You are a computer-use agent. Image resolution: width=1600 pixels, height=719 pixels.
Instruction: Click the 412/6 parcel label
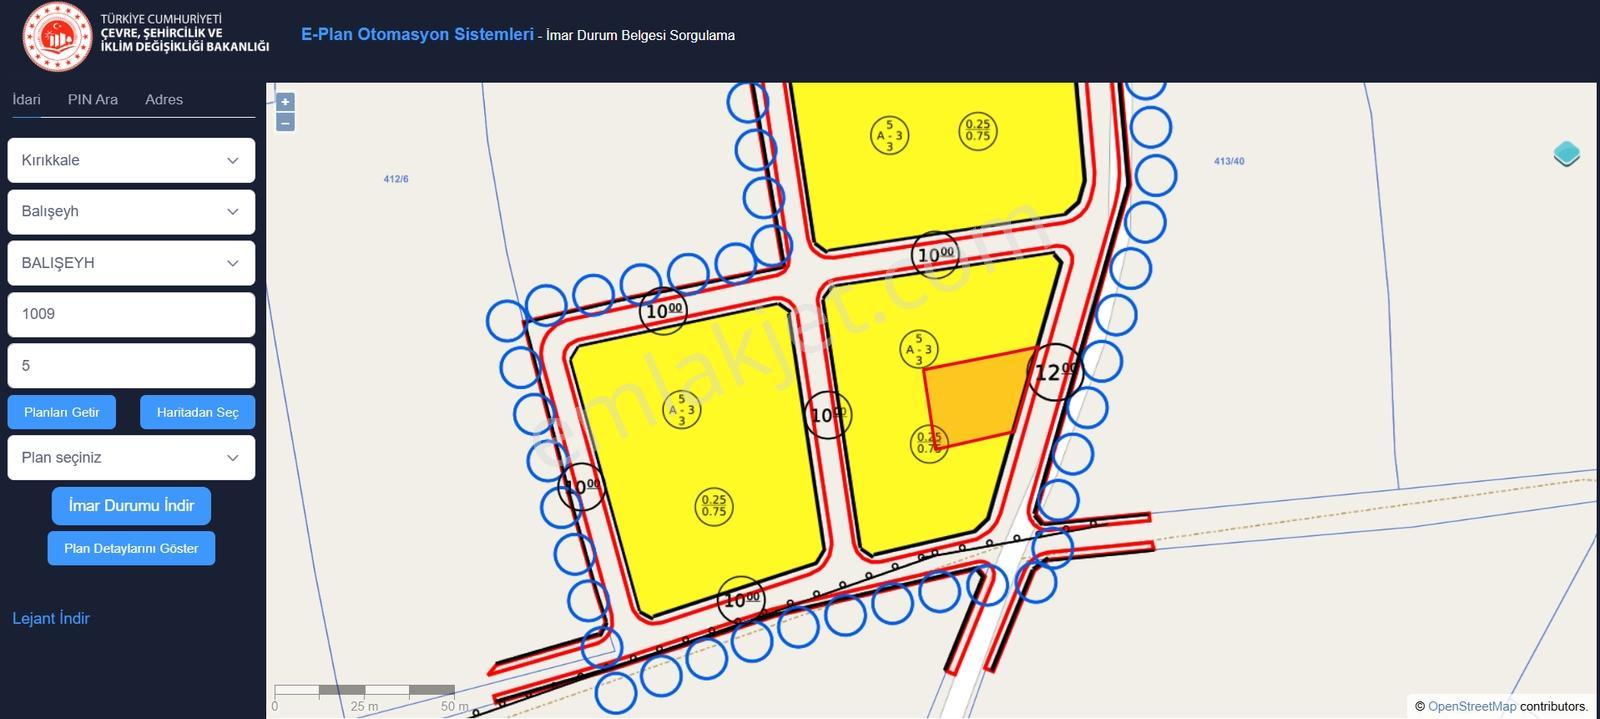[x=396, y=179]
